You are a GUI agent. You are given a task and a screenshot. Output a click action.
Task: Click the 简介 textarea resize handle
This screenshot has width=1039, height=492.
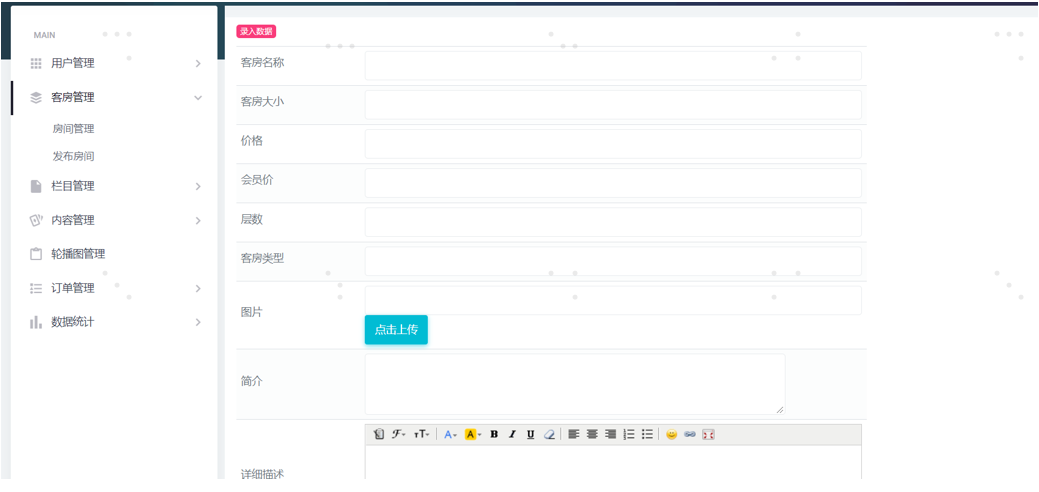(x=780, y=410)
